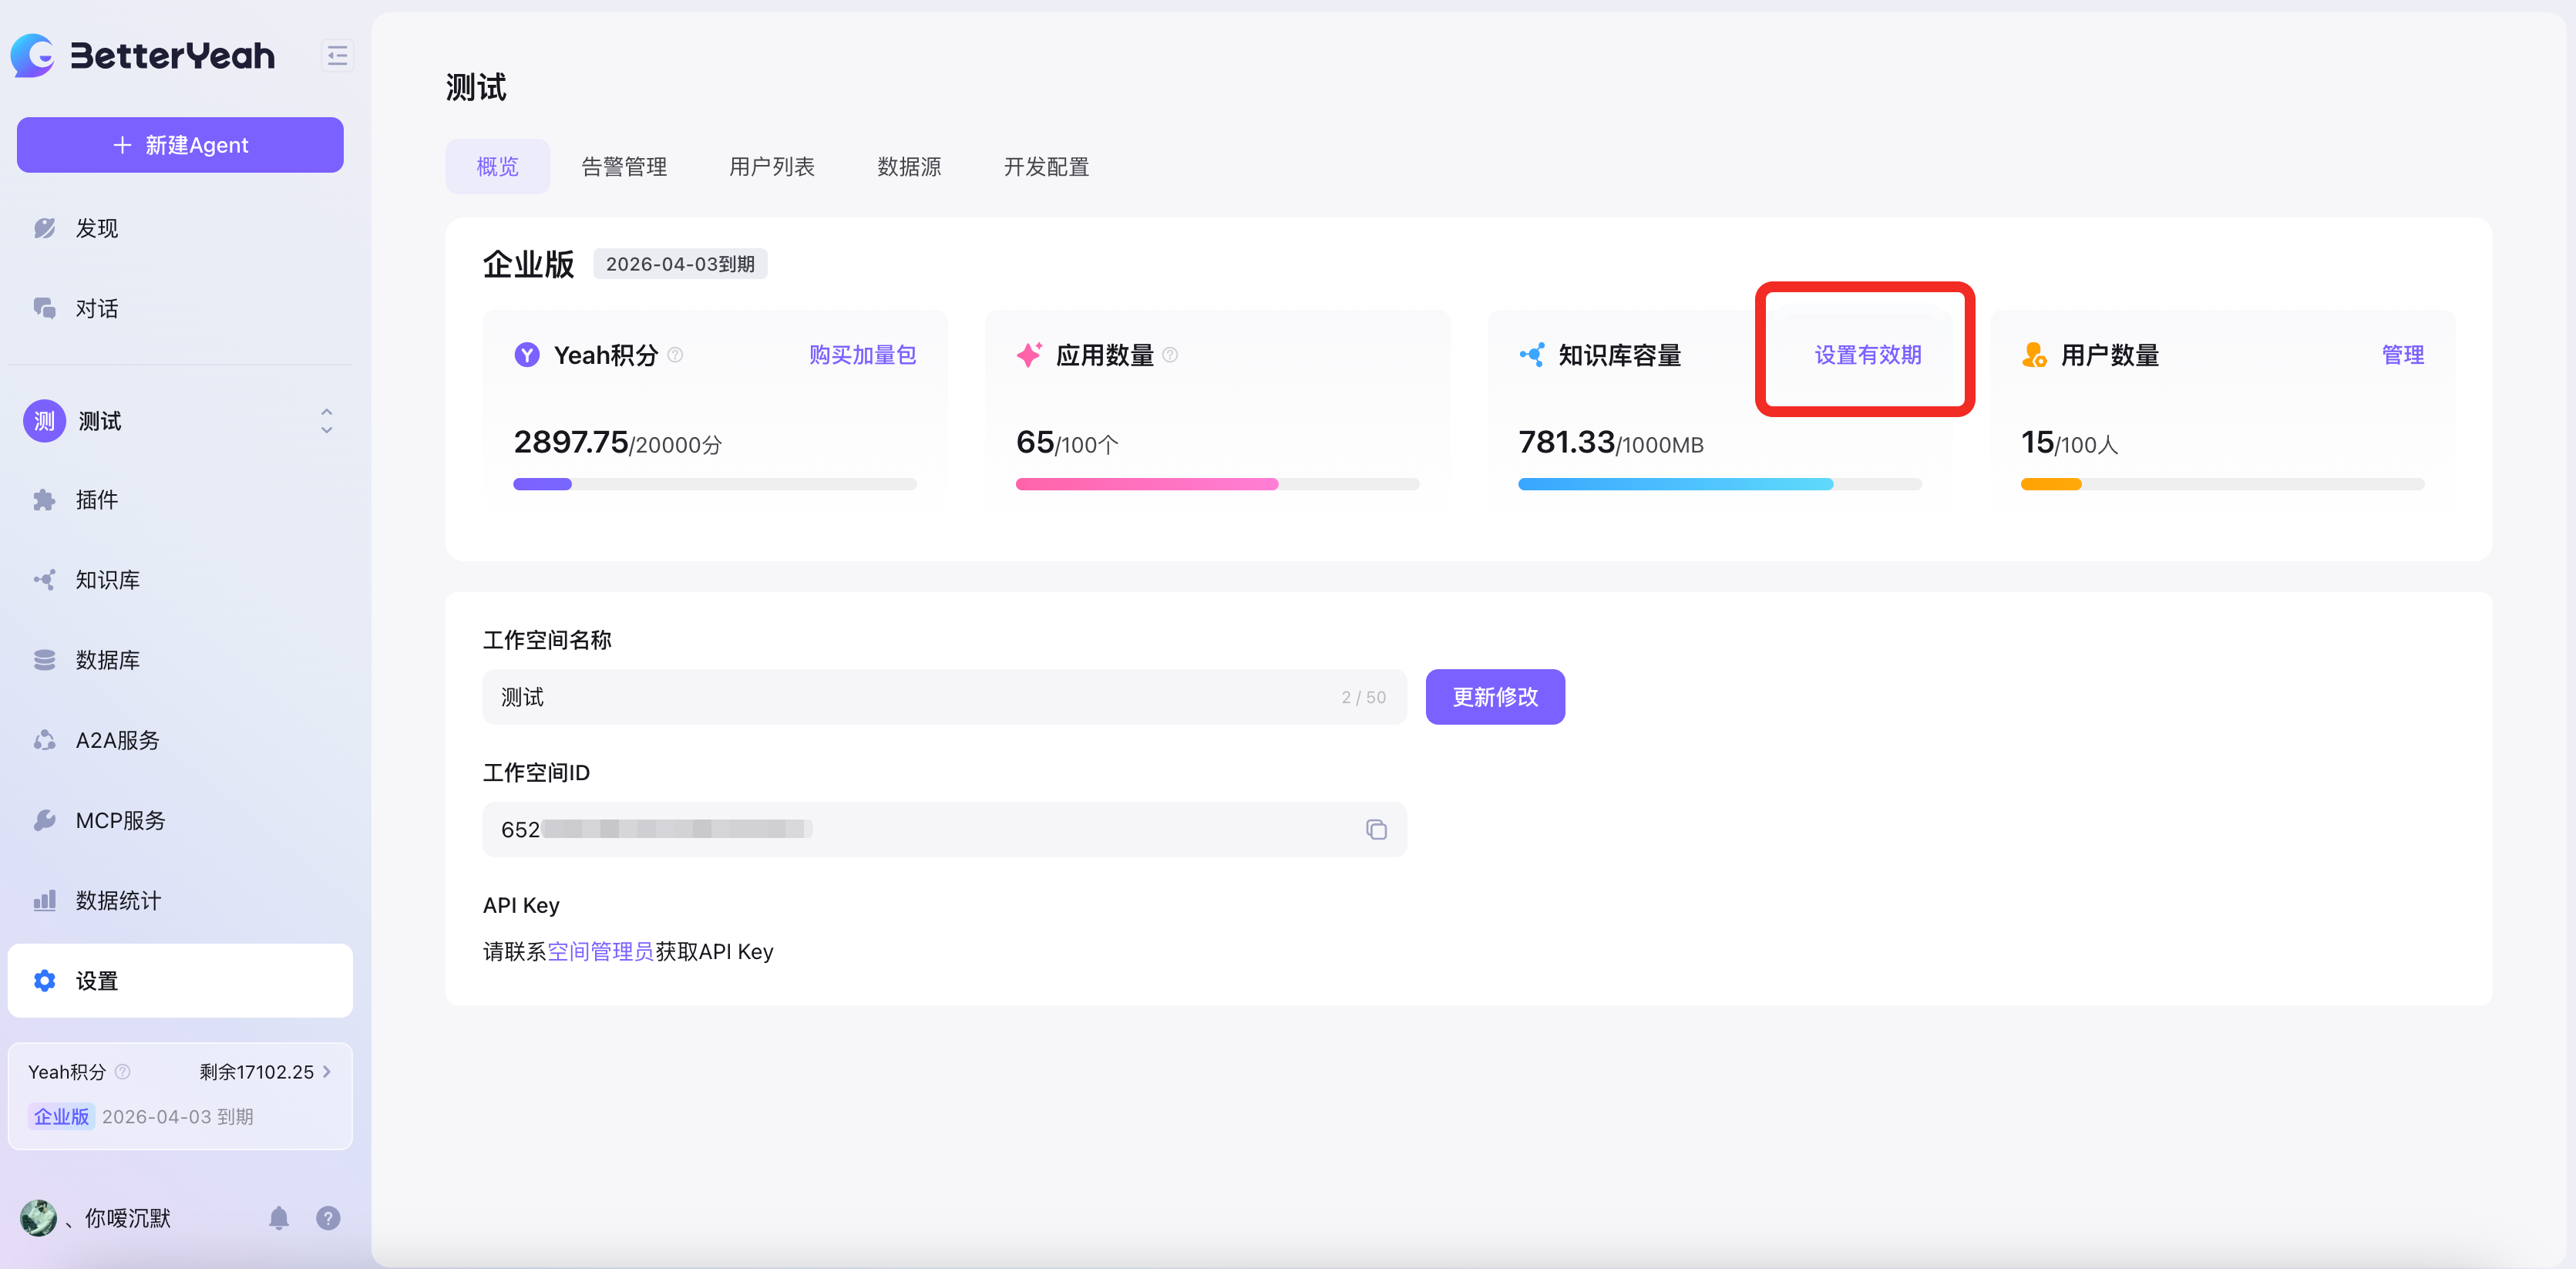The image size is (2576, 1269).
Task: Click the notification bell icon
Action: [279, 1217]
